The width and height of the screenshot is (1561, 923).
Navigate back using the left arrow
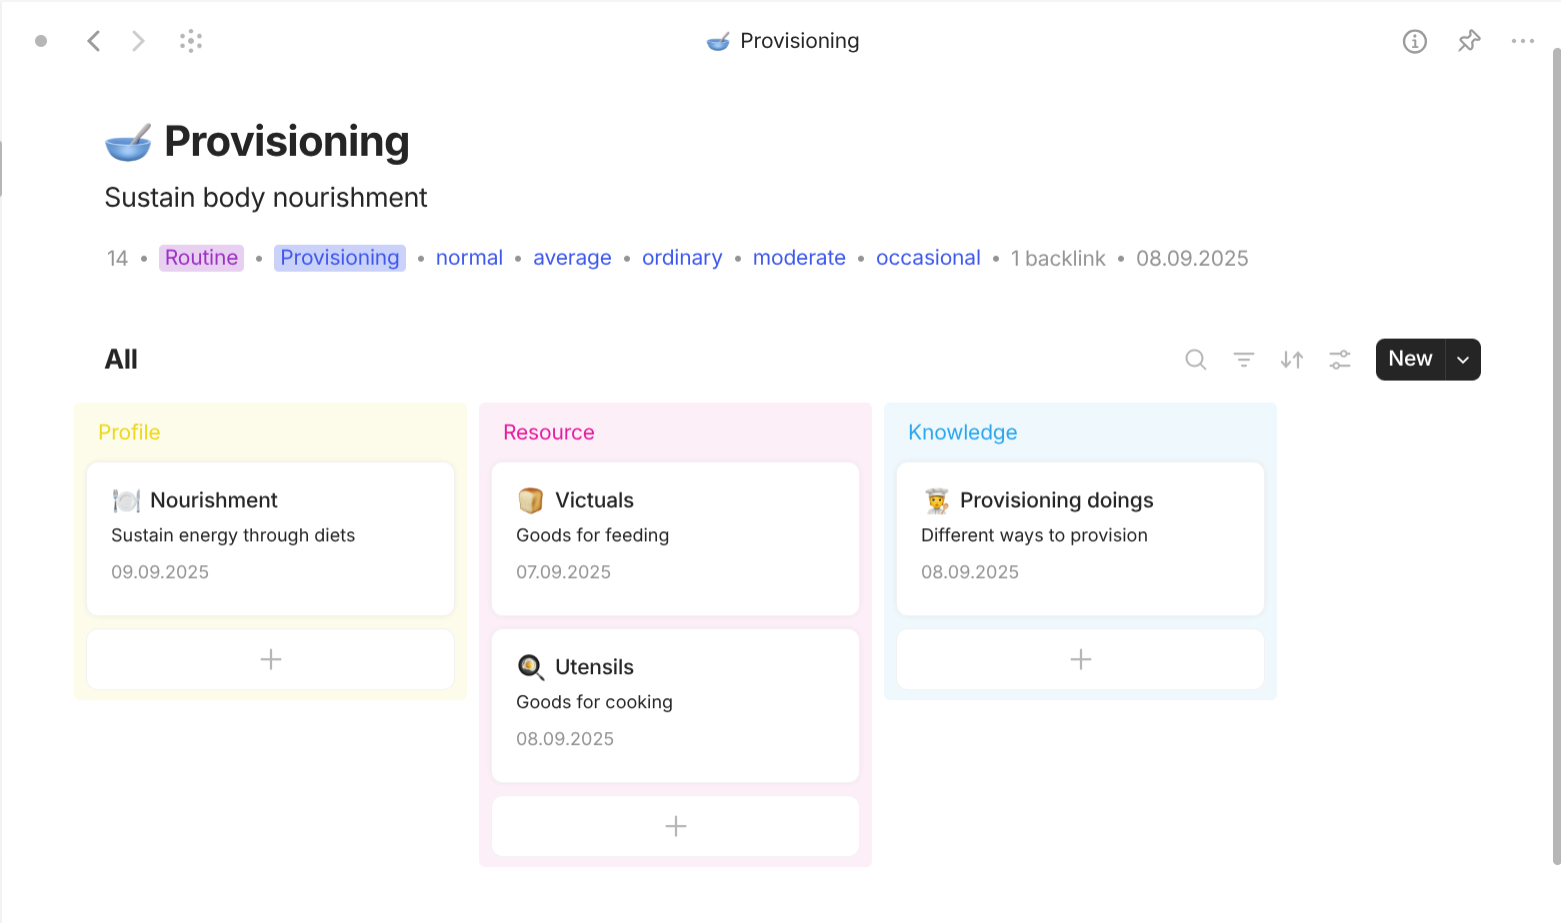tap(93, 41)
